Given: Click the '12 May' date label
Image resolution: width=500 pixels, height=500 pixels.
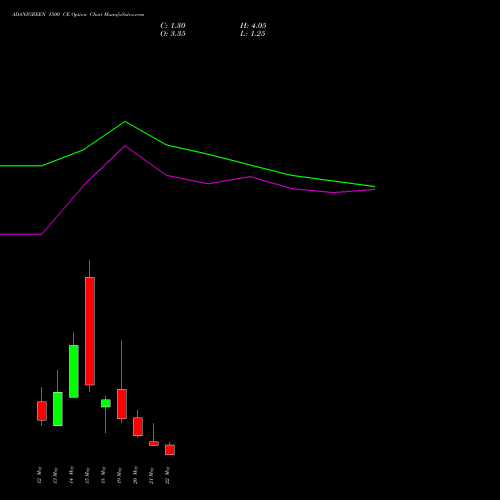Looking at the screenshot, I should click(x=39, y=475).
